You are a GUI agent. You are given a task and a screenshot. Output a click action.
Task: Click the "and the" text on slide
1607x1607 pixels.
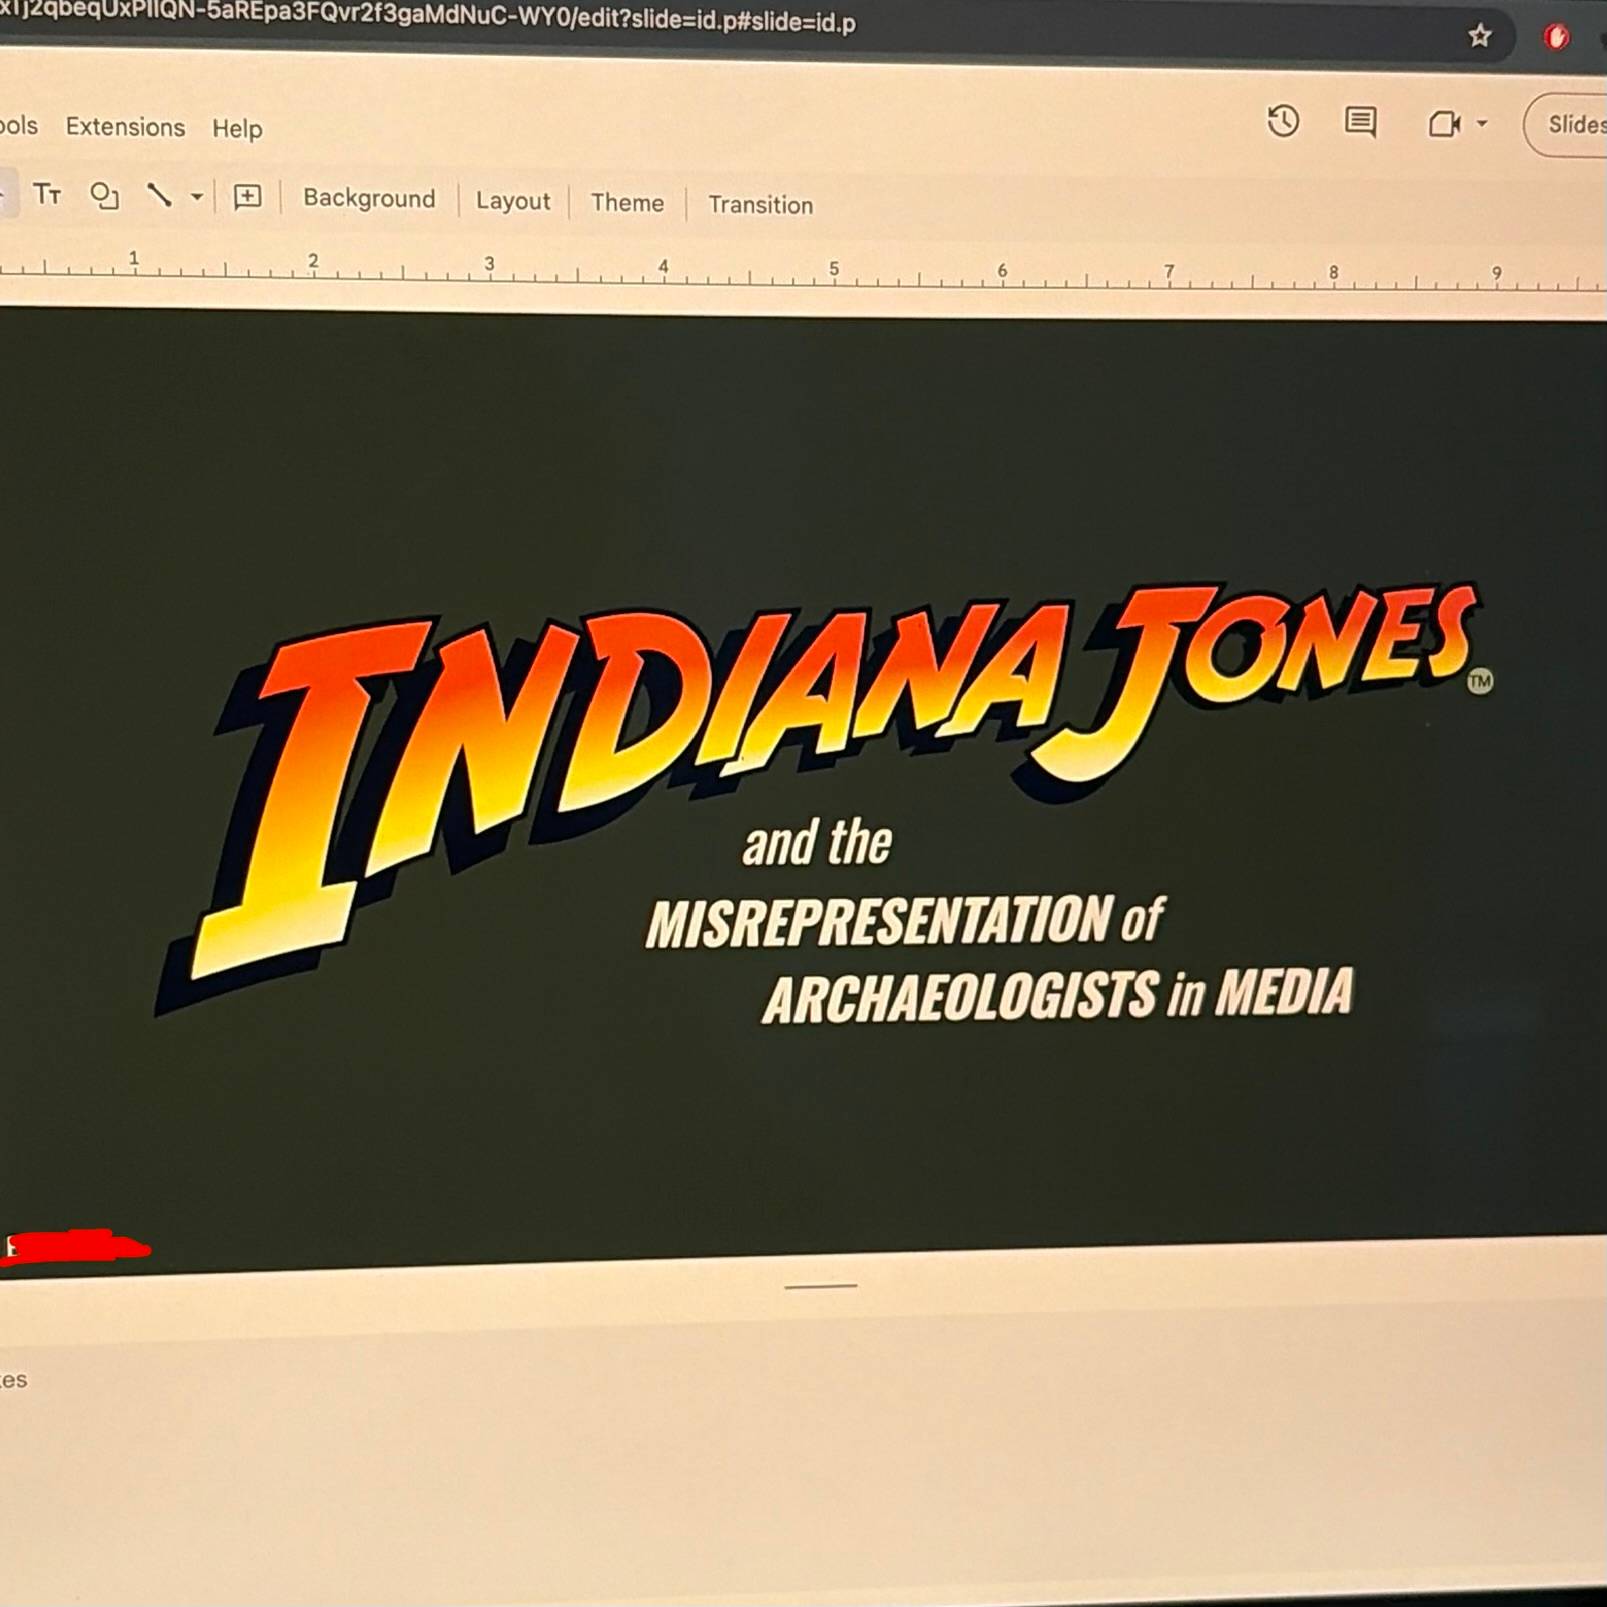pos(816,842)
